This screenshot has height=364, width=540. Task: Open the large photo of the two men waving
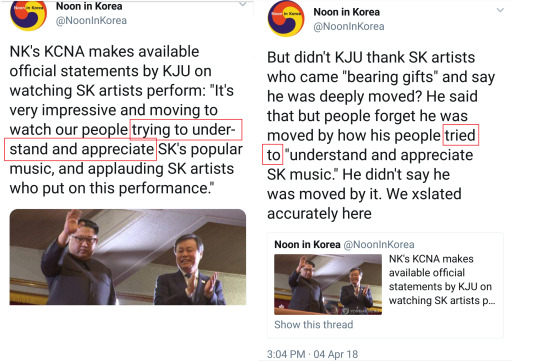pos(128,257)
